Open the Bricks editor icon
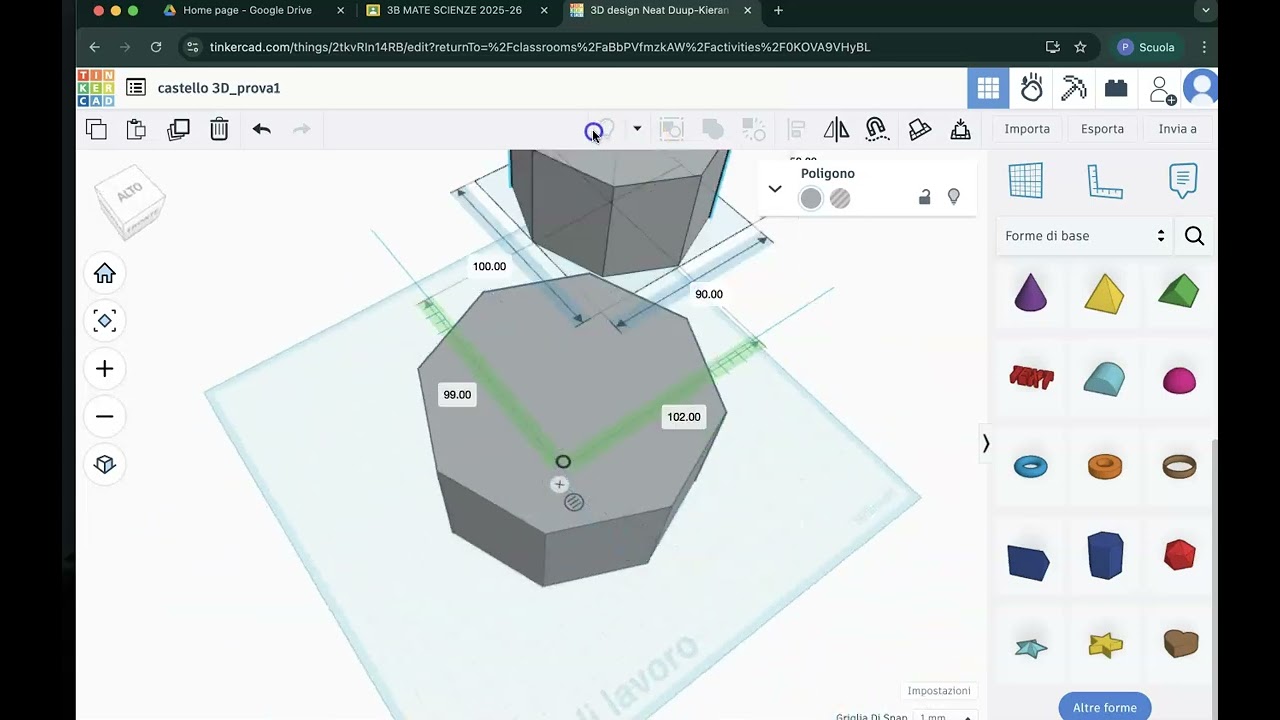The width and height of the screenshot is (1280, 720). [1116, 88]
